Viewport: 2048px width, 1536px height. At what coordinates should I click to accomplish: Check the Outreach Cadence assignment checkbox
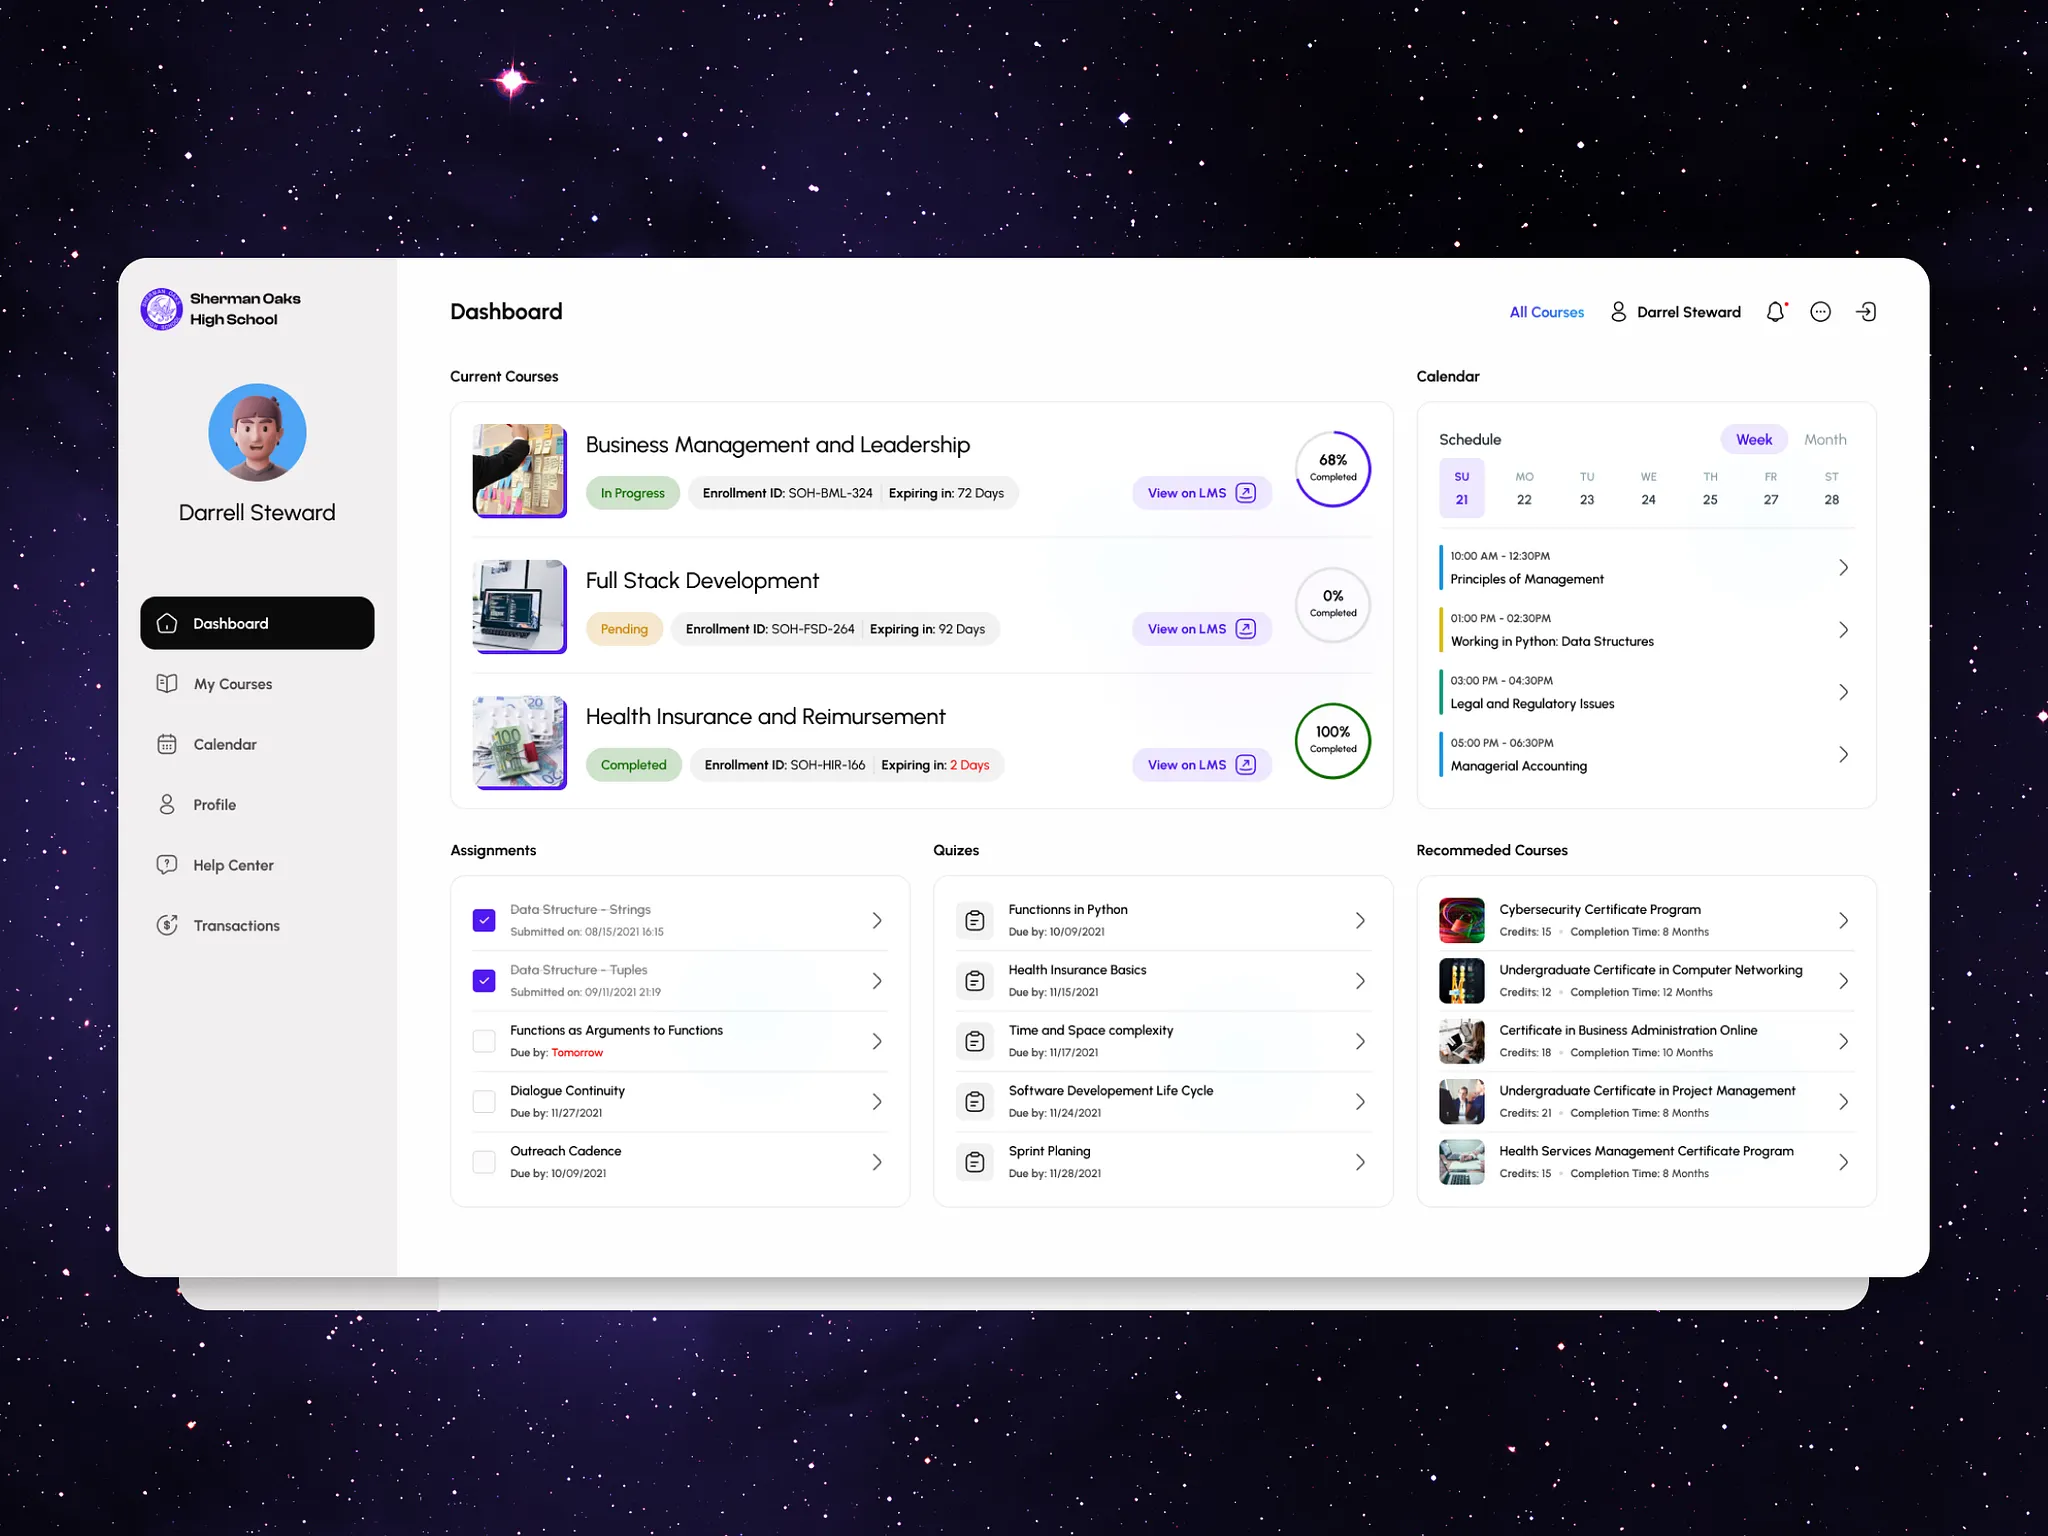pos(484,1161)
